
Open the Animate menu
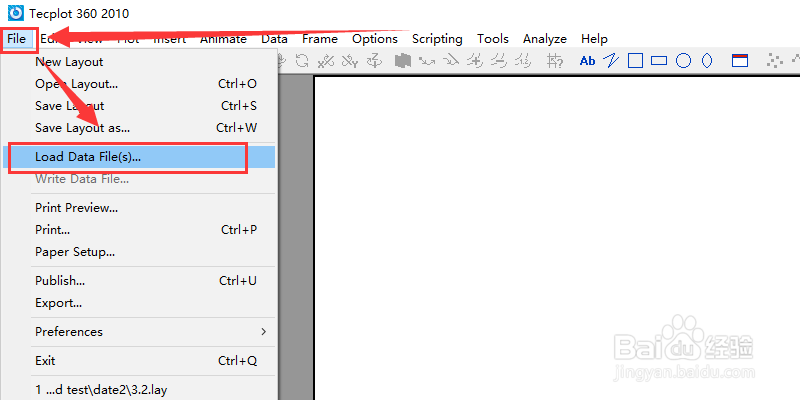coord(223,39)
